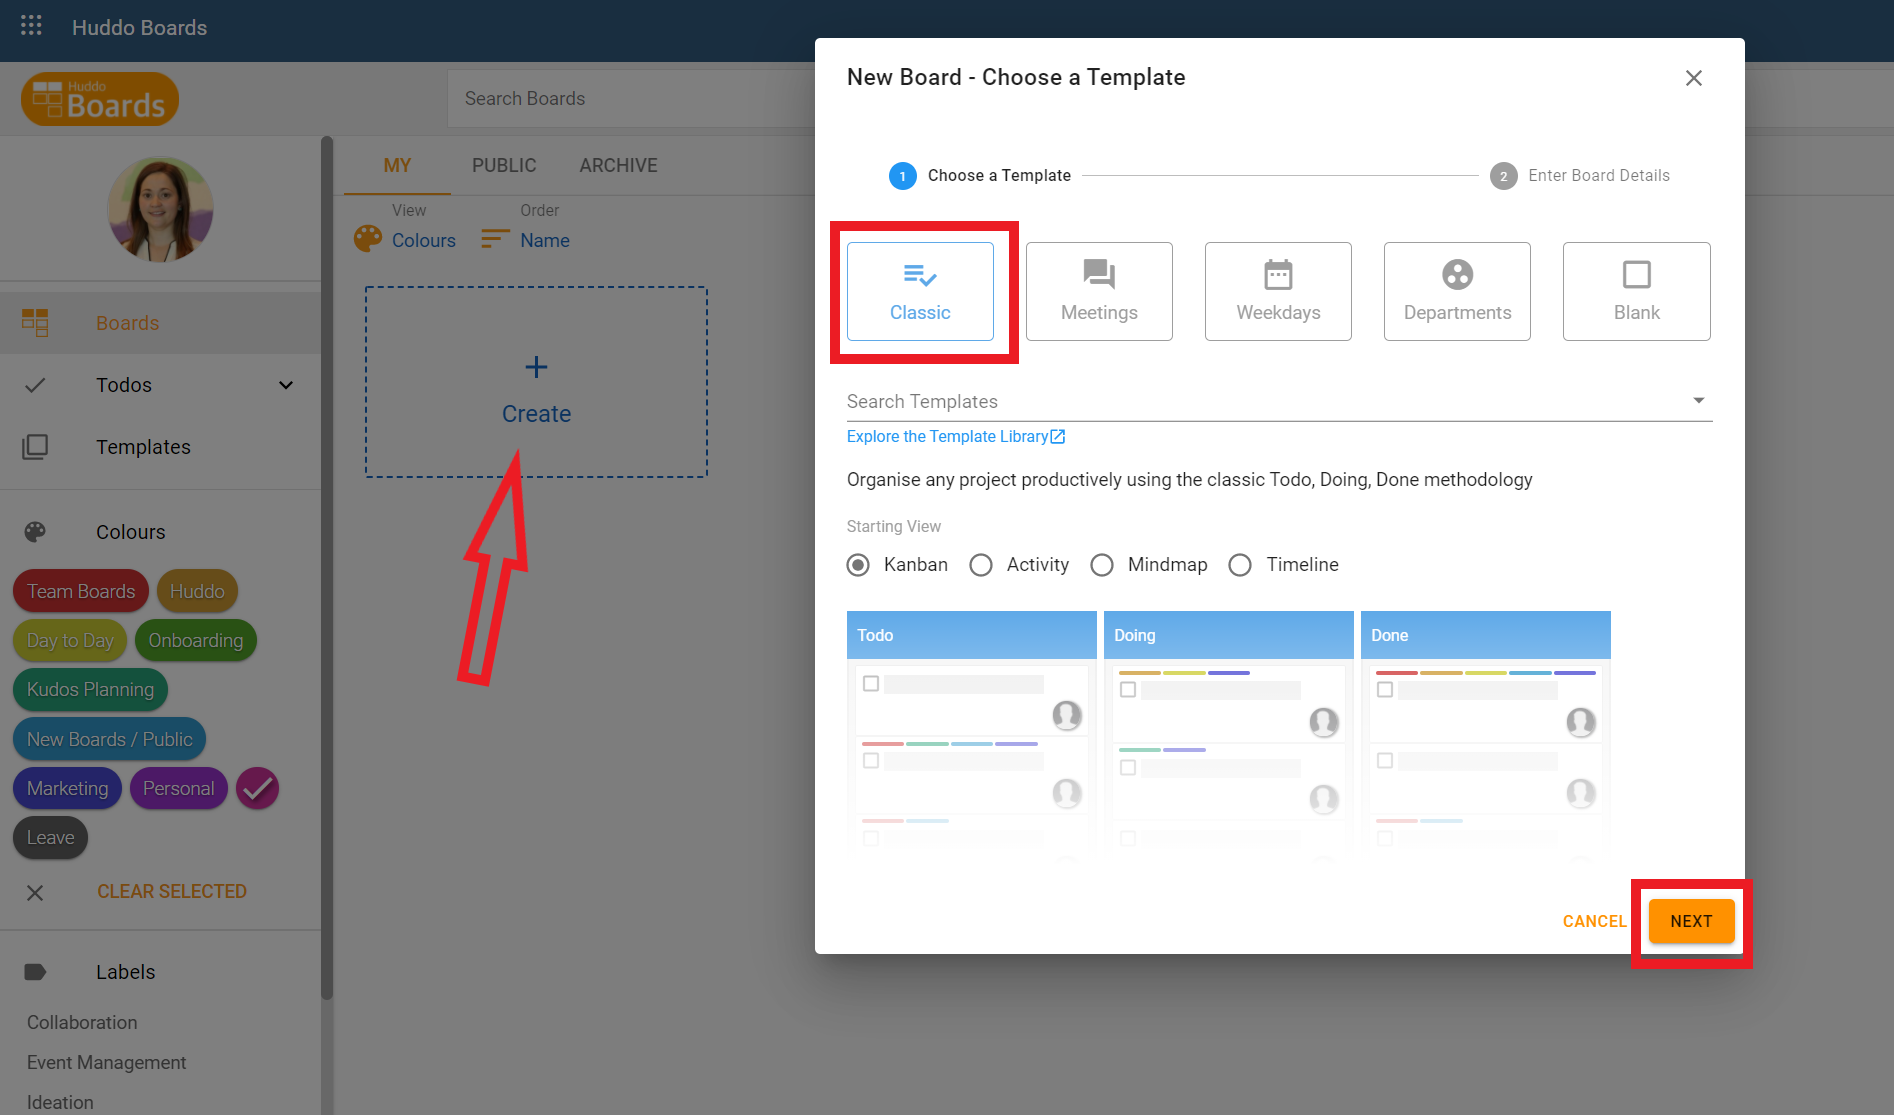
Task: Open Boards from the sidebar
Action: (160, 323)
